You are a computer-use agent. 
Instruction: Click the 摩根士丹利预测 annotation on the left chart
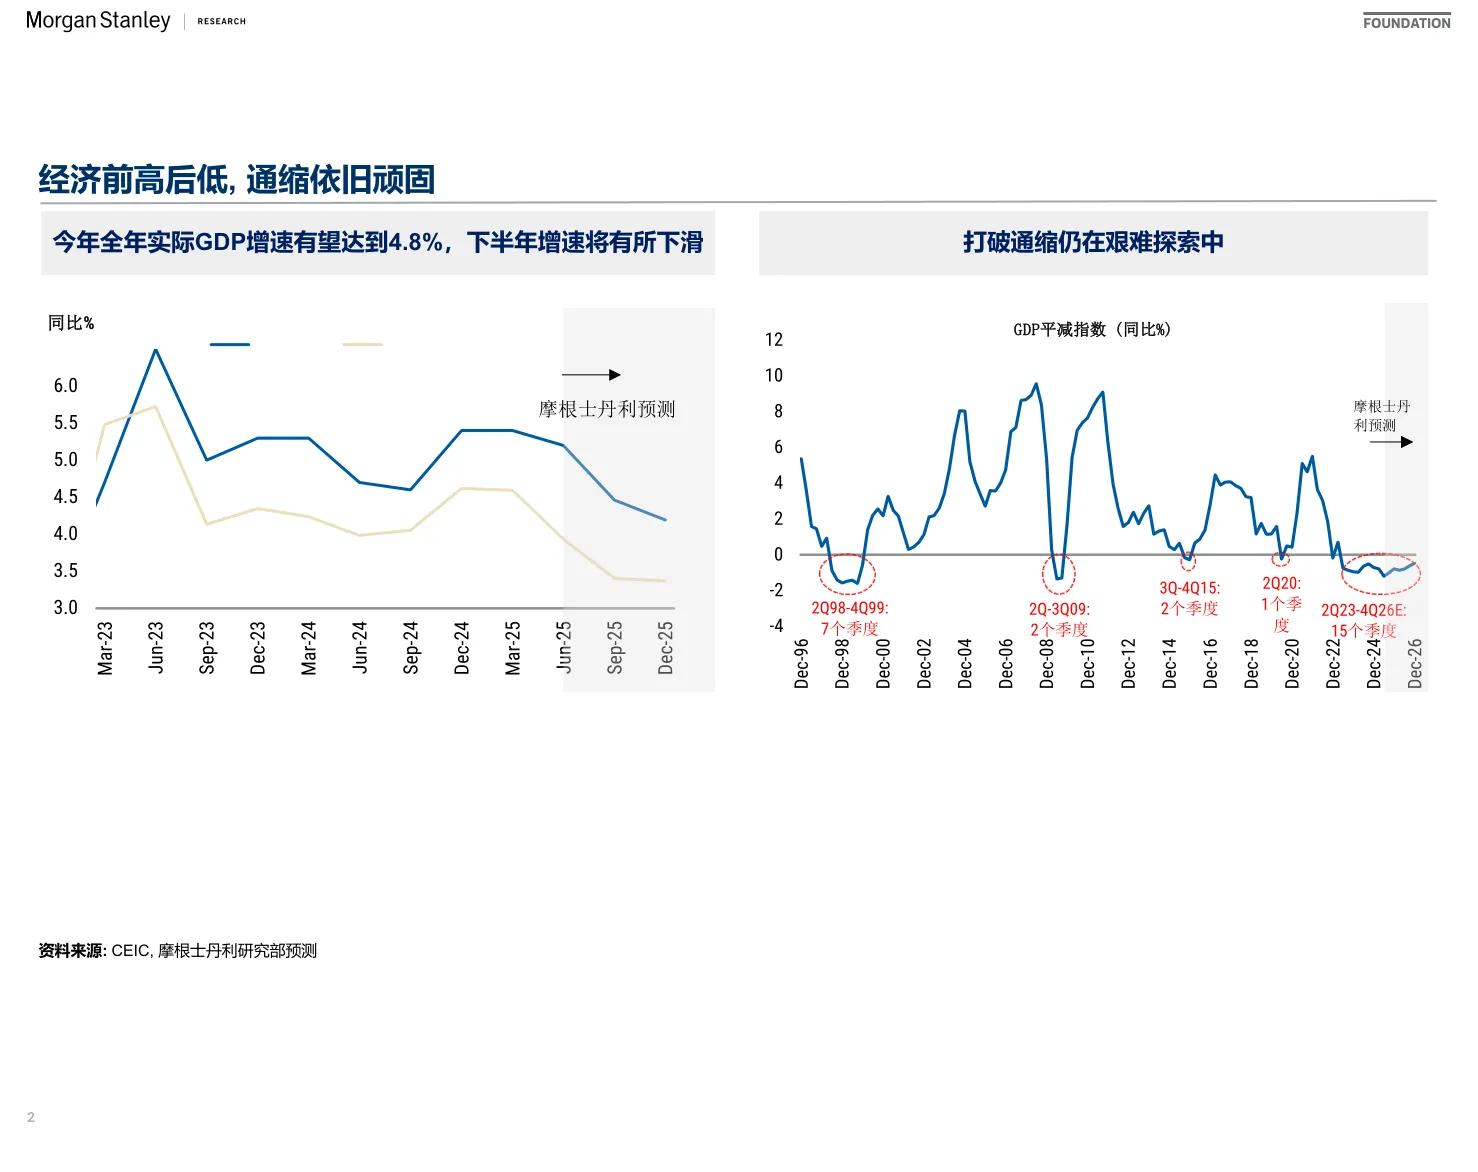pyautogui.click(x=605, y=408)
